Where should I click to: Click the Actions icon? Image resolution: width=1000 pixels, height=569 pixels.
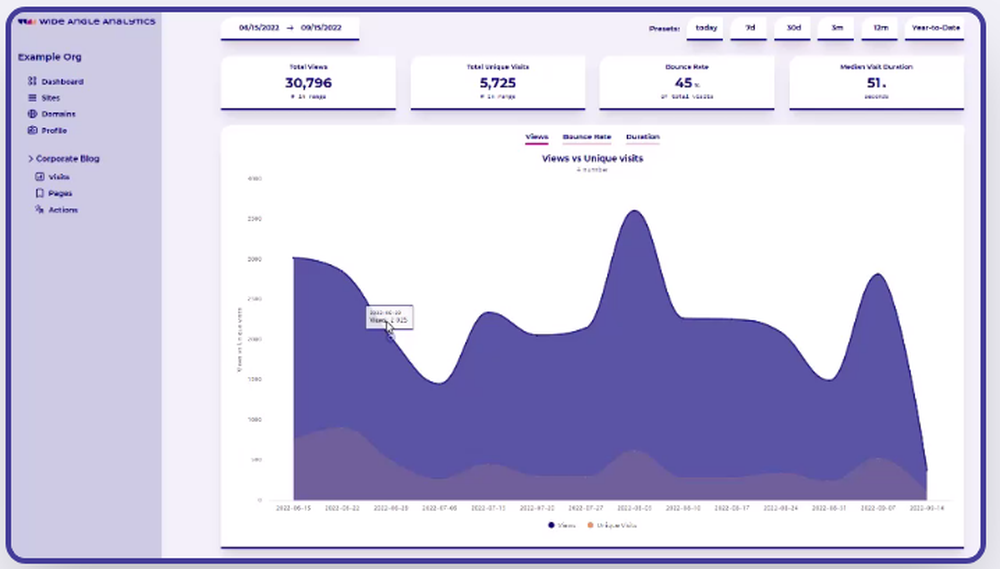tap(40, 209)
